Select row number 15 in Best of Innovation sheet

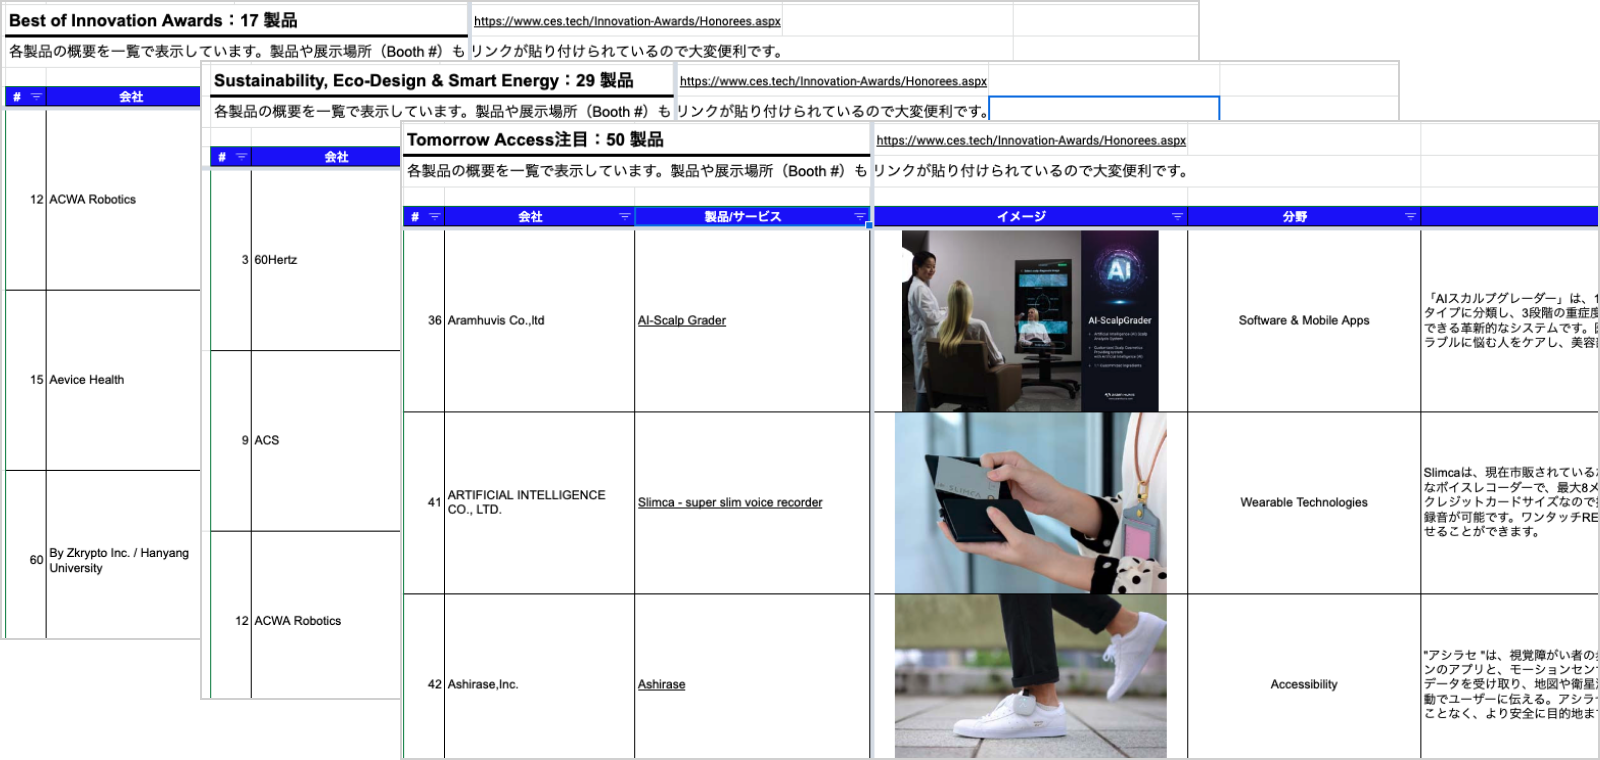26,380
